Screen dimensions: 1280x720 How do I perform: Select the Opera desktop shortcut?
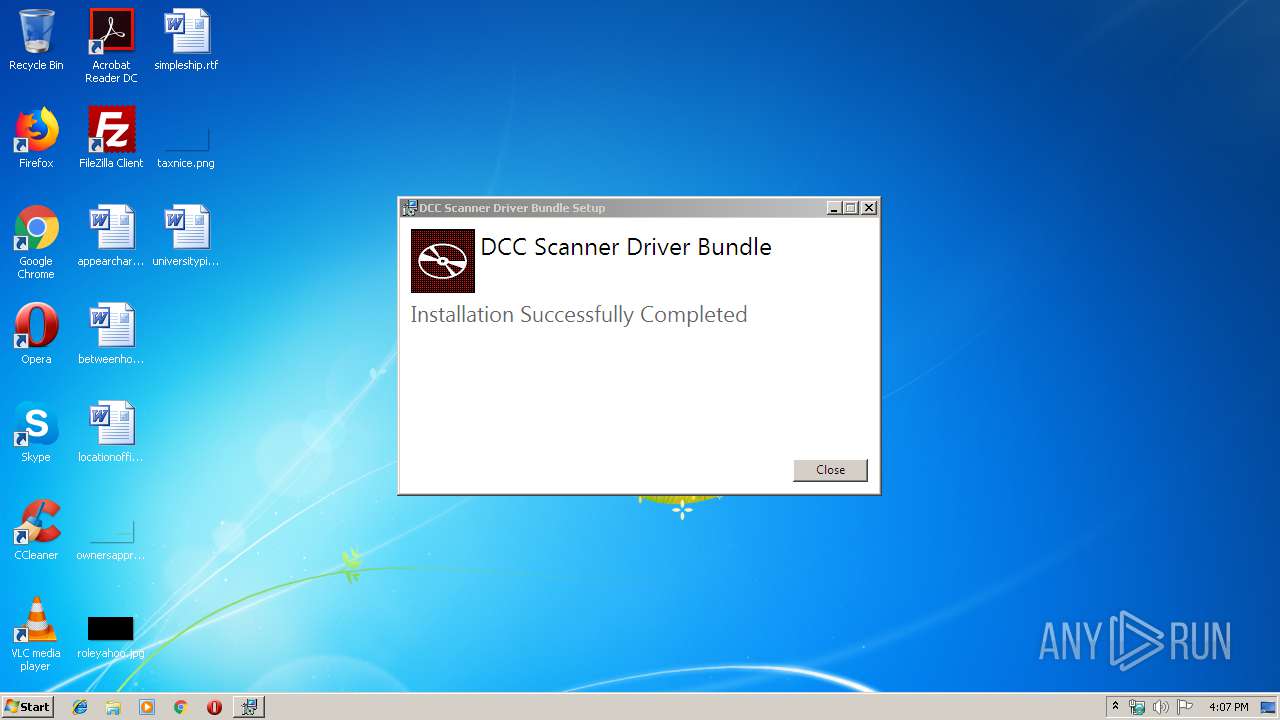tap(36, 334)
